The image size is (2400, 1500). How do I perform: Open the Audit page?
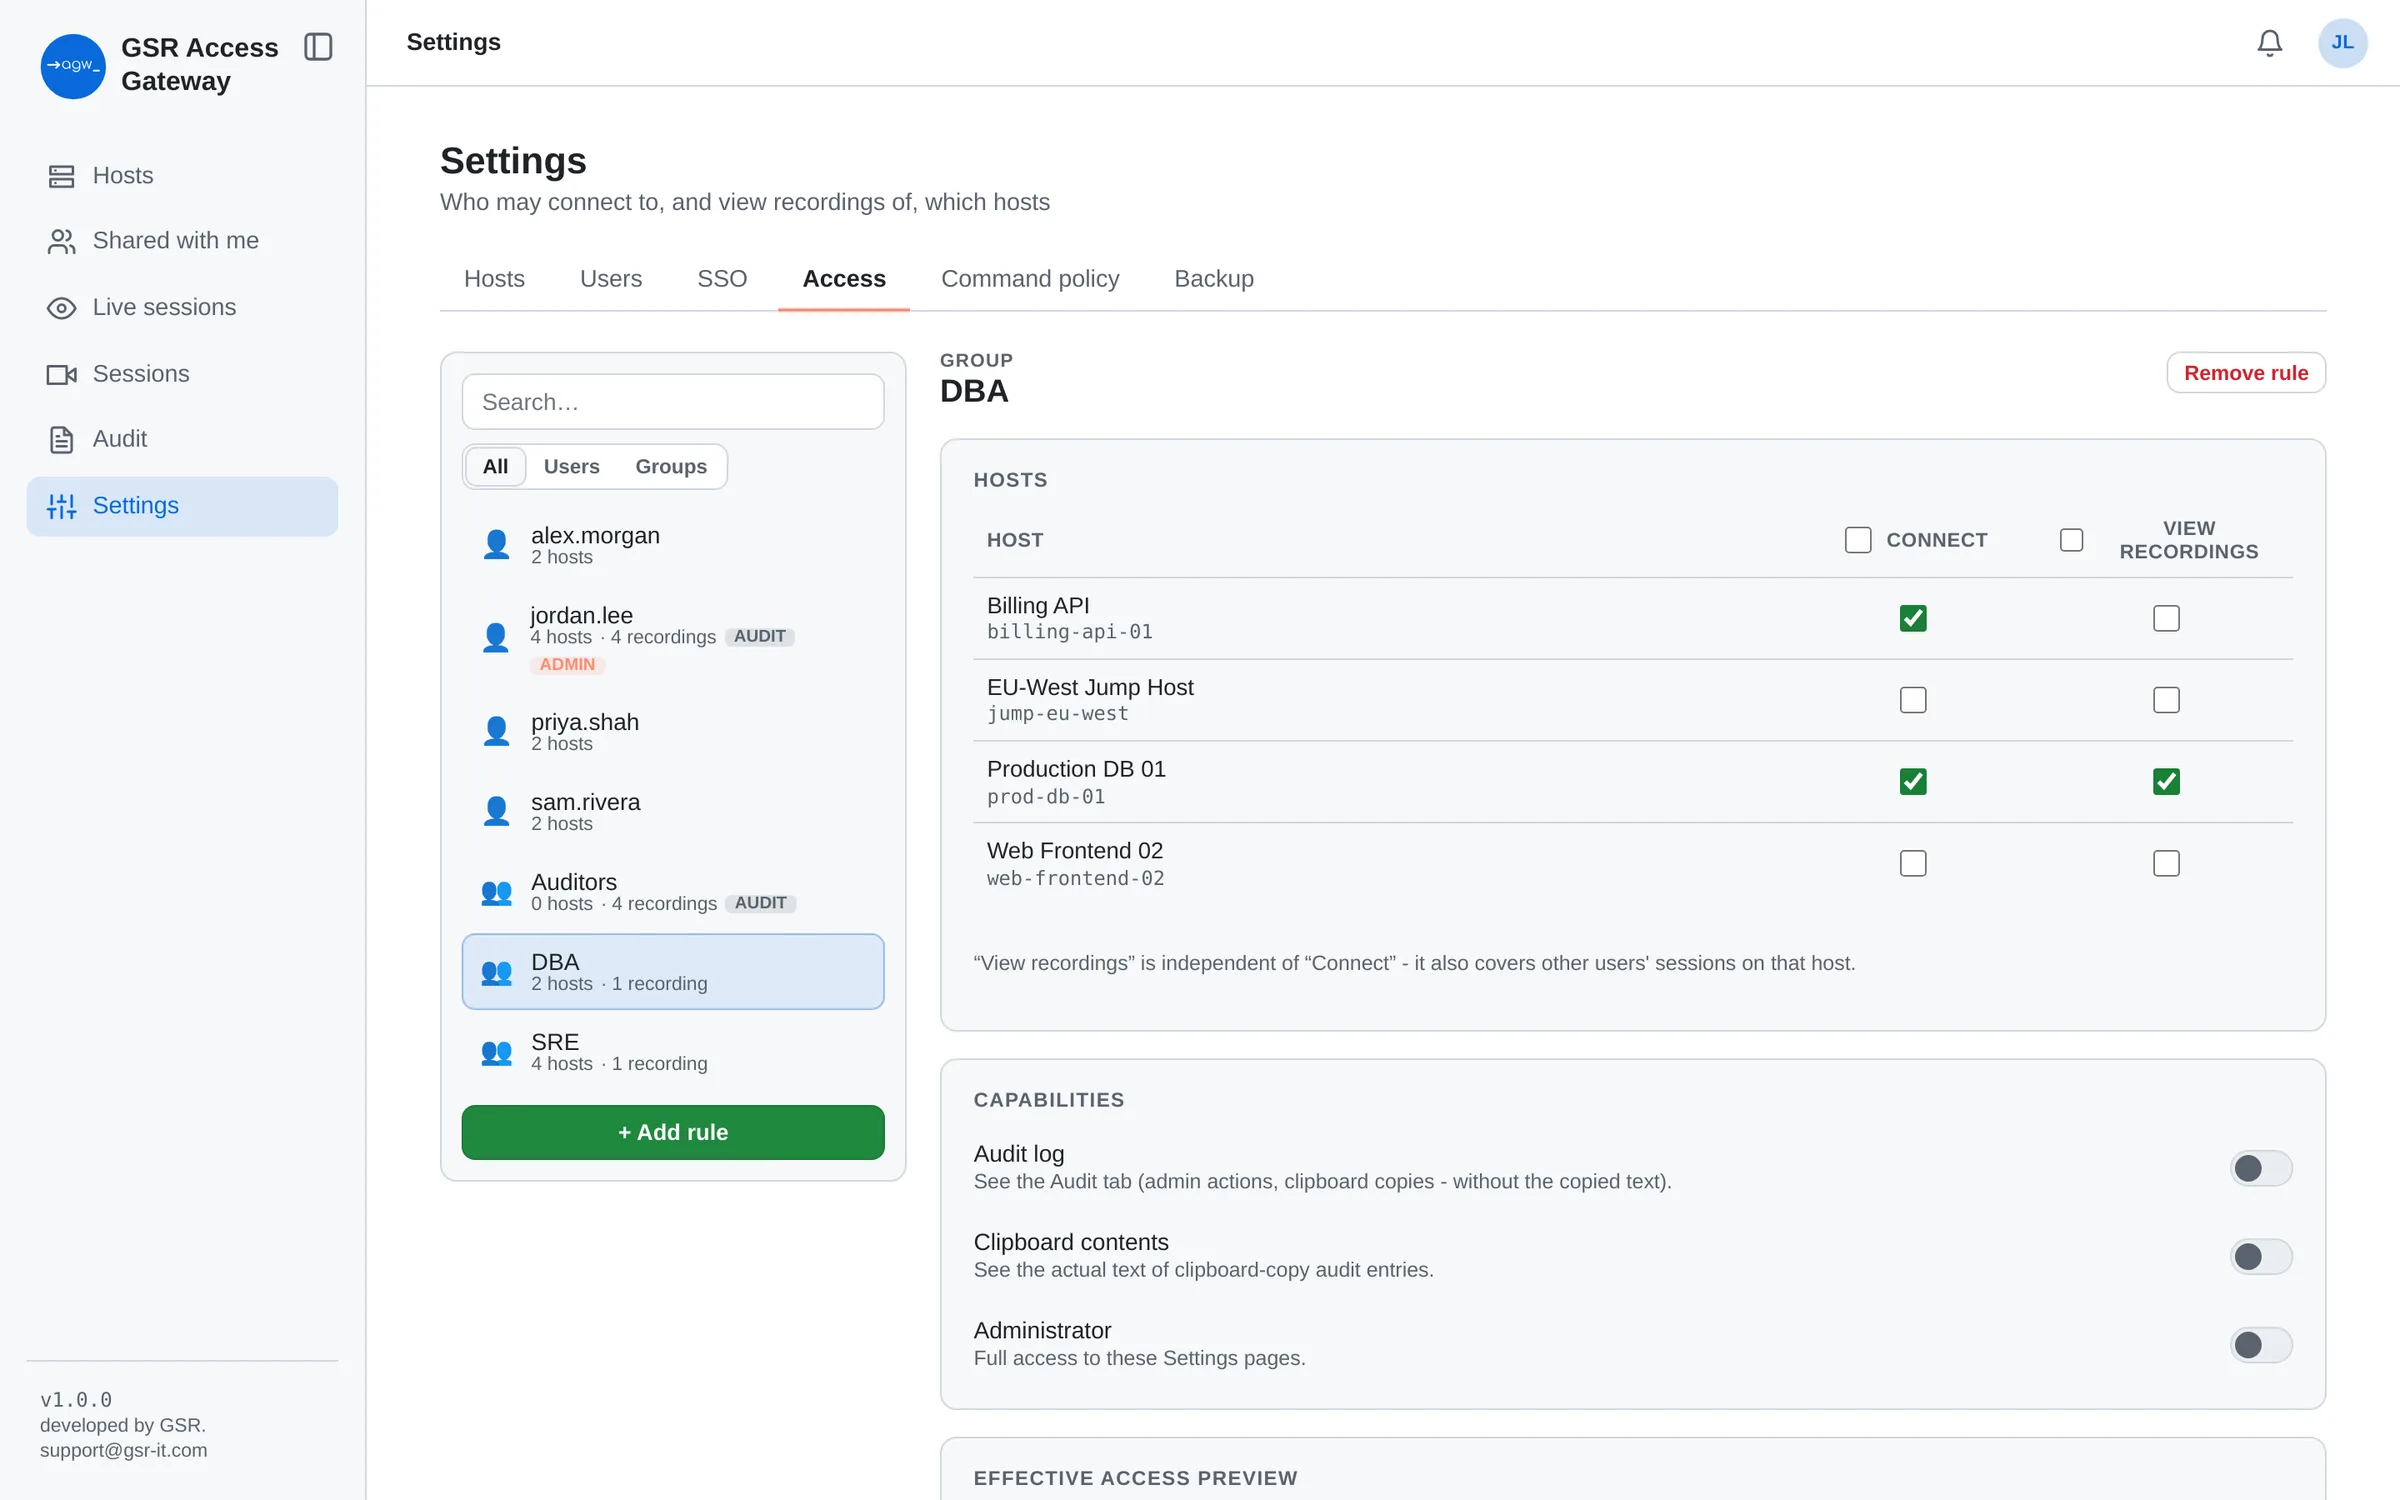click(182, 439)
